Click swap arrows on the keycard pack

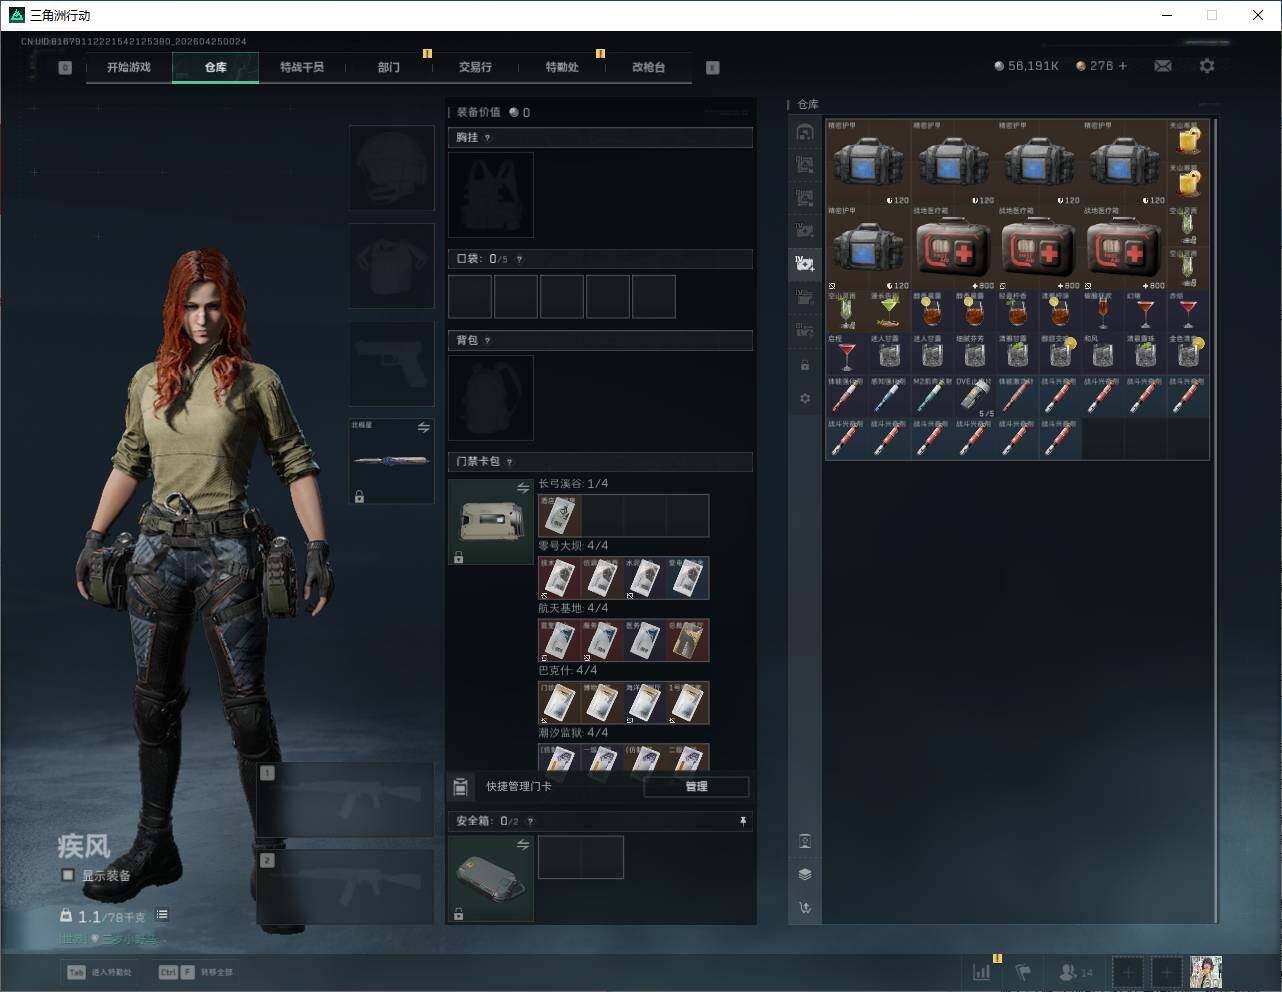(522, 488)
